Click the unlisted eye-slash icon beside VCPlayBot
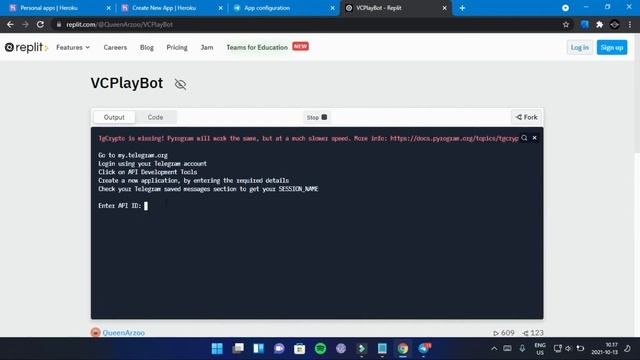The height and width of the screenshot is (360, 640). coord(180,84)
